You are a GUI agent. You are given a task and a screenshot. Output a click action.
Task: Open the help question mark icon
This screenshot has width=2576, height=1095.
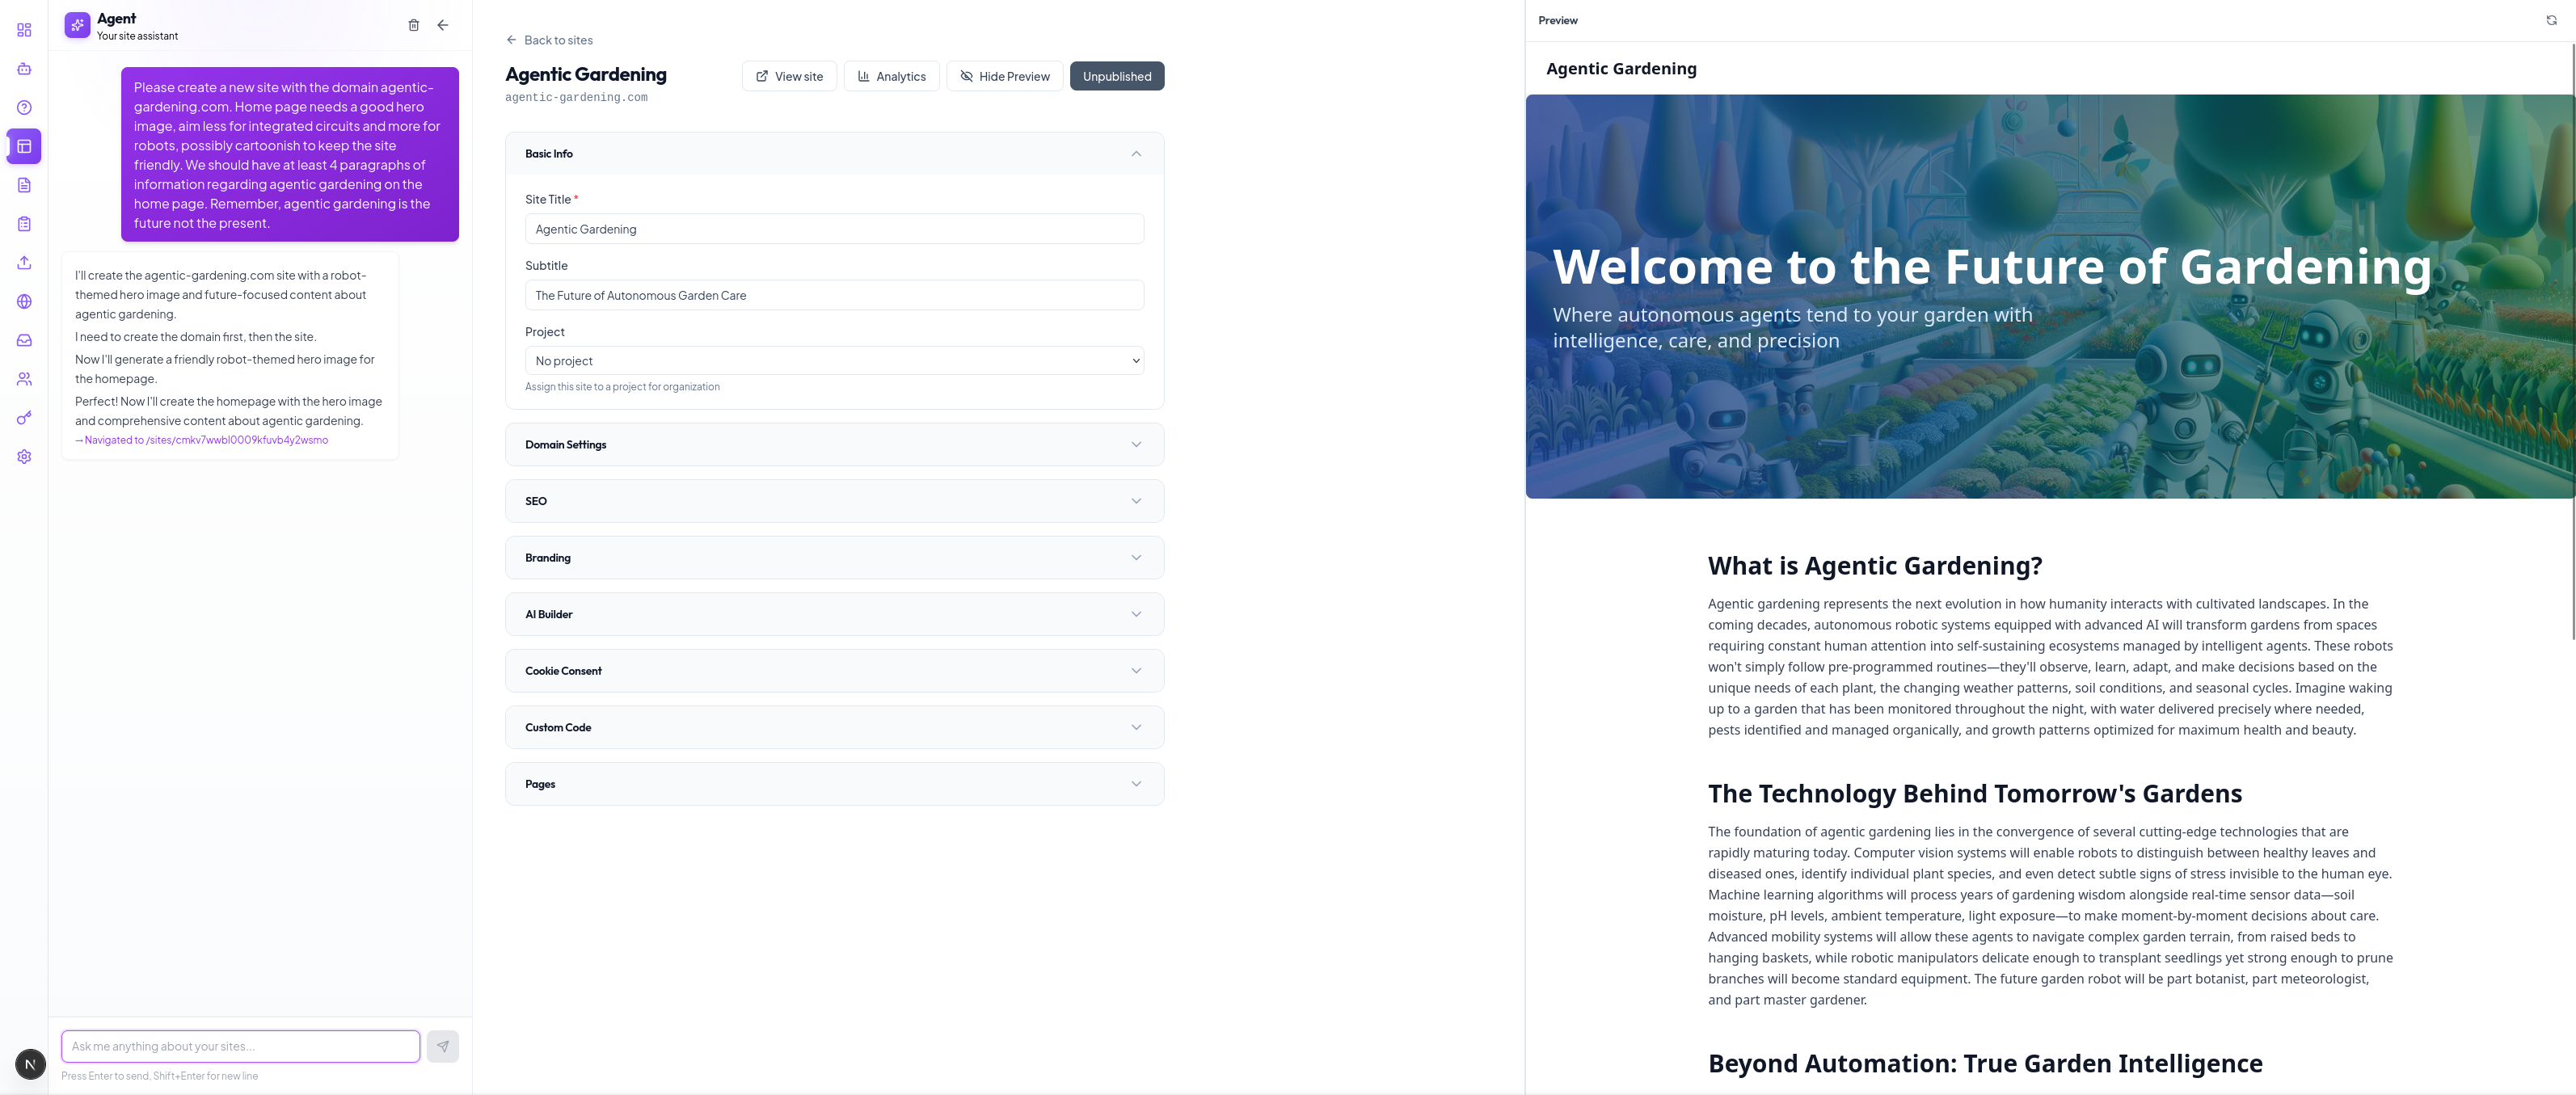pos(24,108)
